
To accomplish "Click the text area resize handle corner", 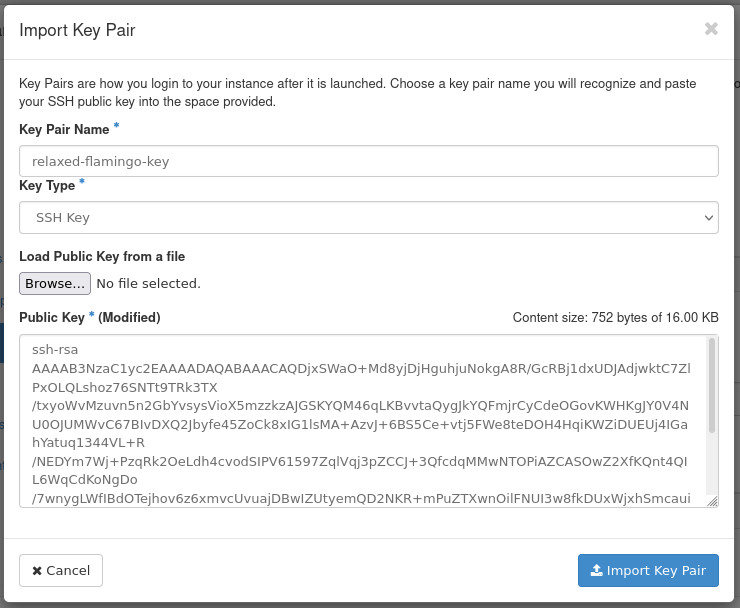I will pos(712,501).
